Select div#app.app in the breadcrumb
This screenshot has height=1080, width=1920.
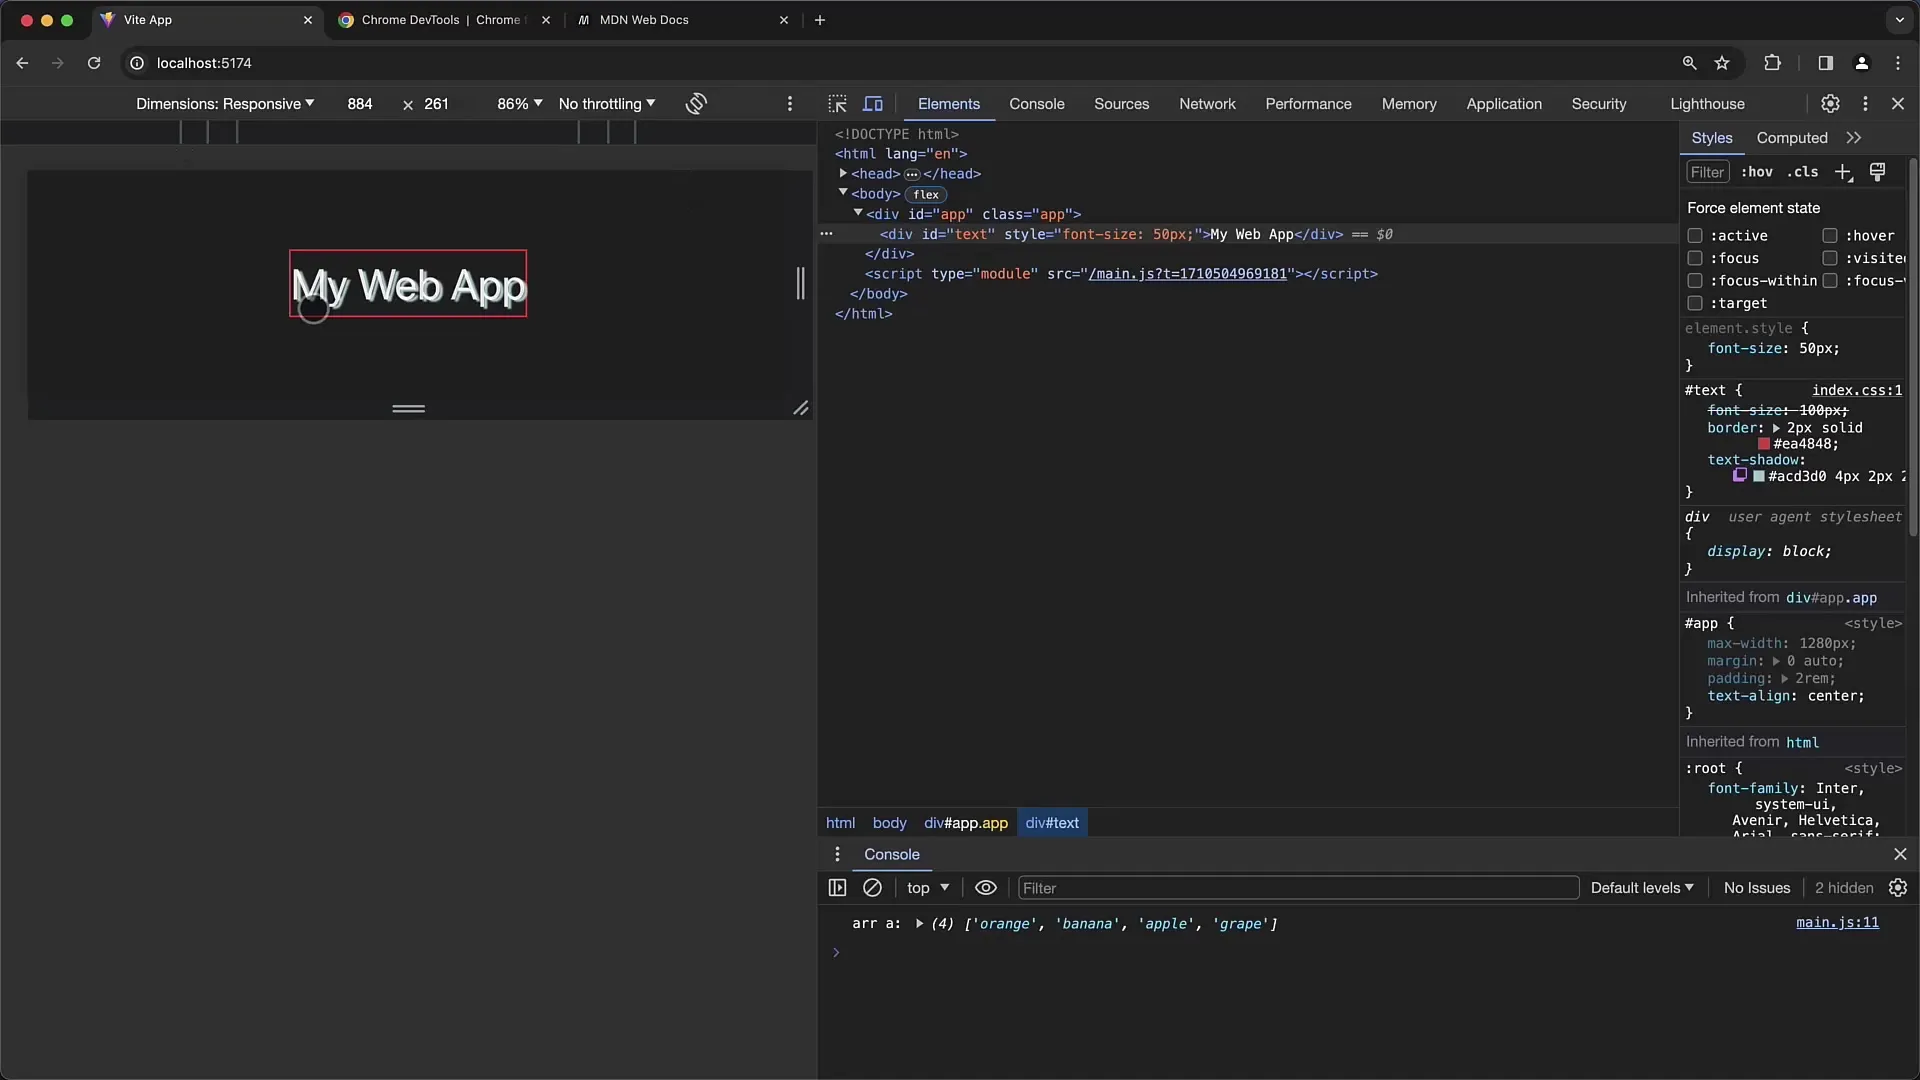point(966,823)
